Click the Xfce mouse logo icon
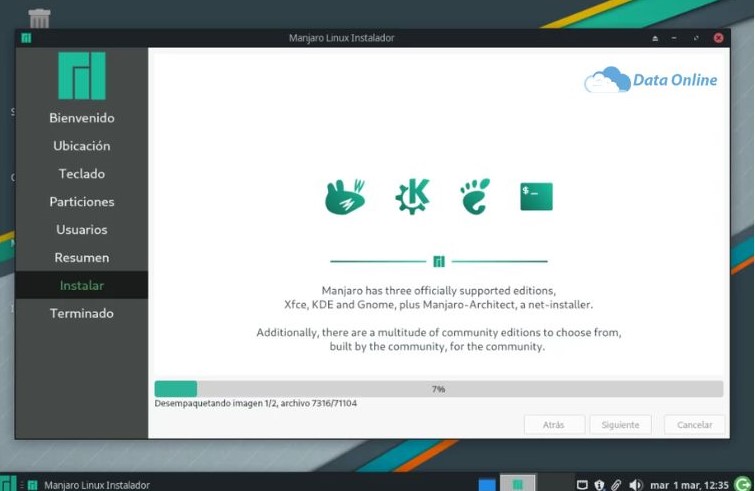Viewport: 755px width, 491px height. coord(345,196)
